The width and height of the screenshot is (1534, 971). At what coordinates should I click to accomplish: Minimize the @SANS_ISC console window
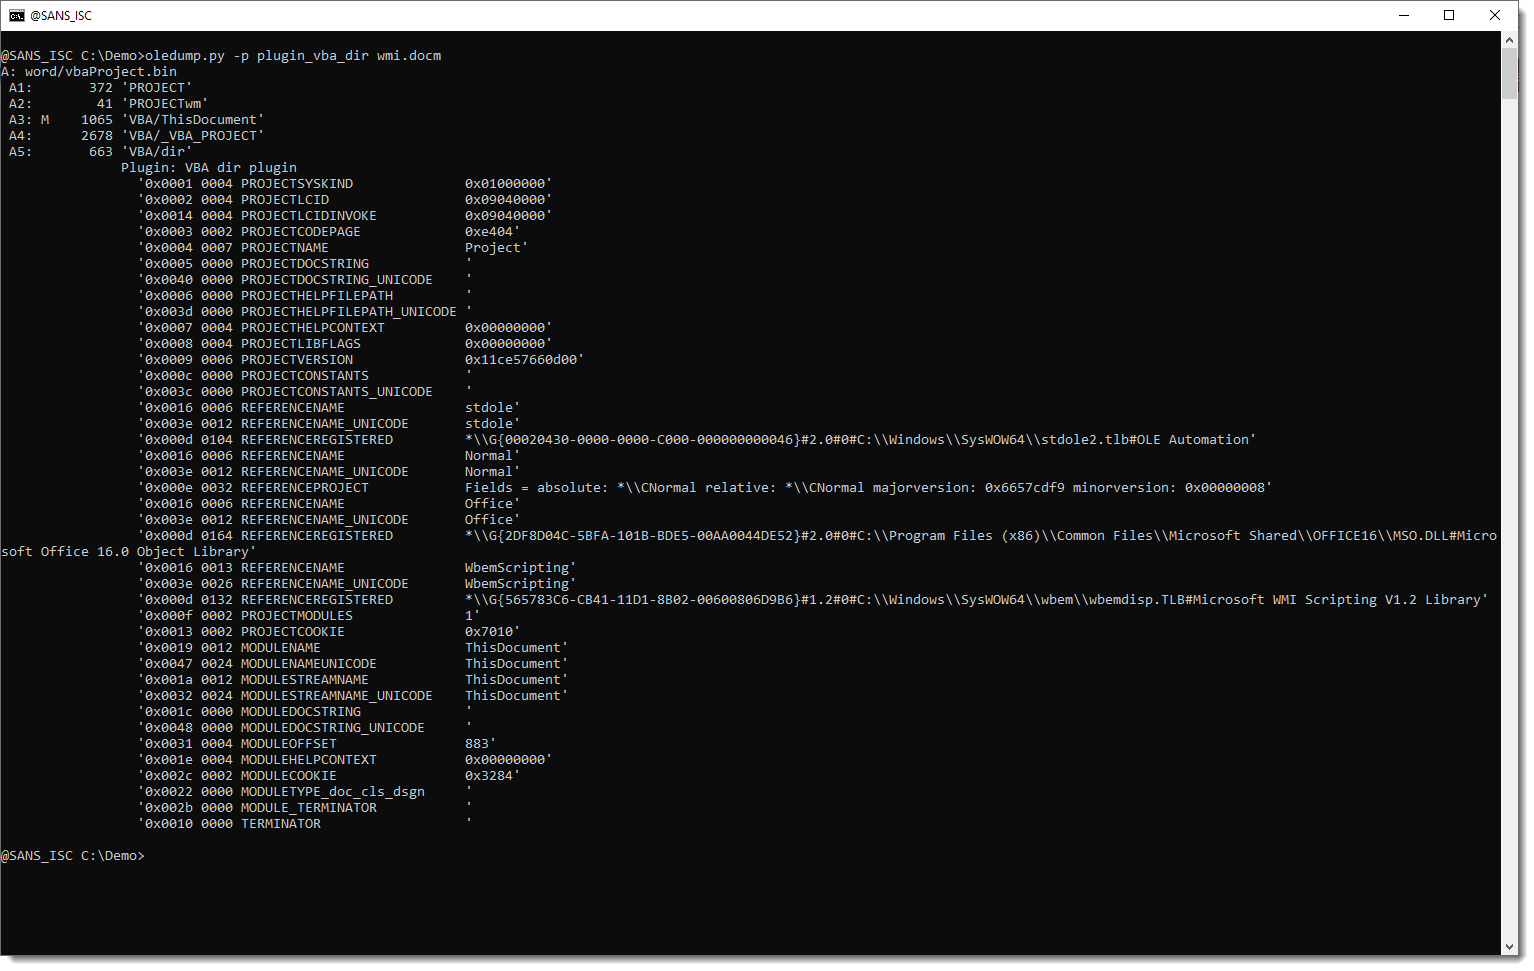(1402, 16)
